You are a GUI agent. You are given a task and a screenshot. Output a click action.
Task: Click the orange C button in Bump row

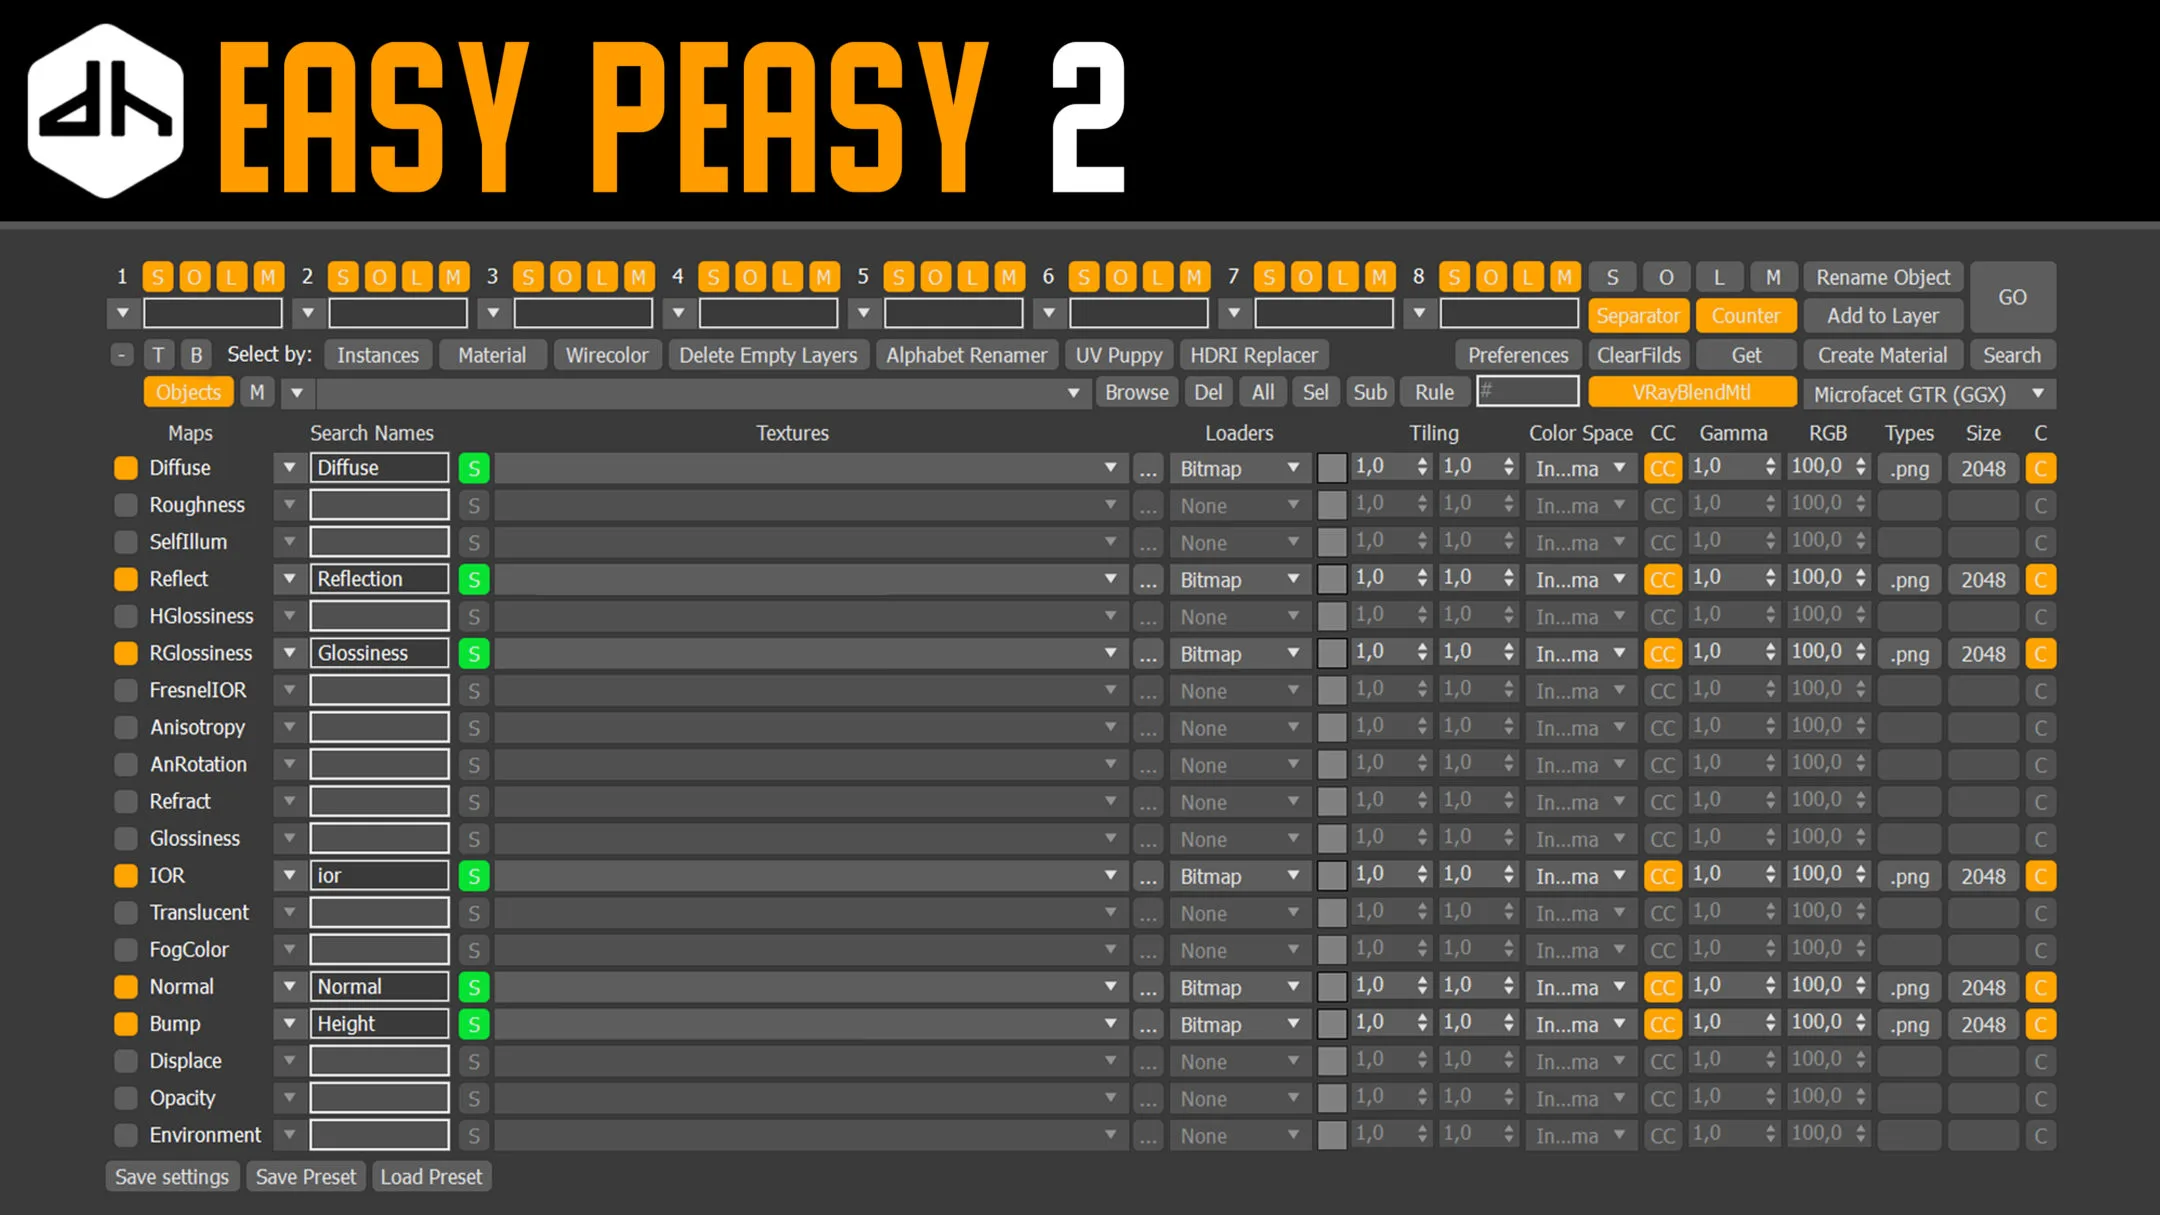(2040, 1024)
